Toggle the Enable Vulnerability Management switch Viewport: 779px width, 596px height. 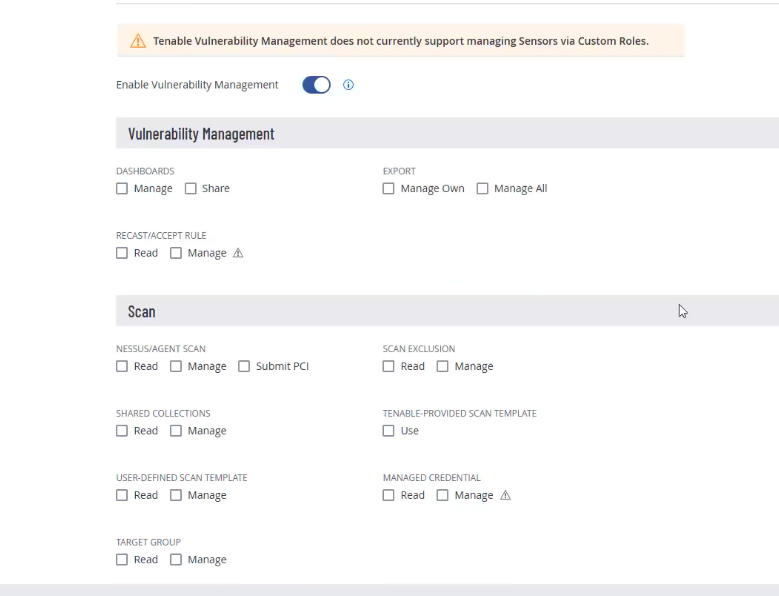pos(316,85)
